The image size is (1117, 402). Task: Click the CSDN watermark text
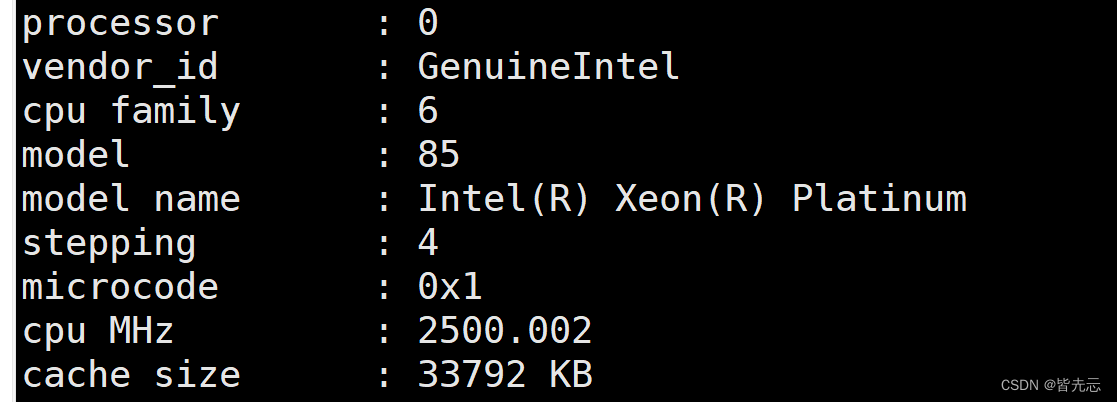[x=1051, y=386]
